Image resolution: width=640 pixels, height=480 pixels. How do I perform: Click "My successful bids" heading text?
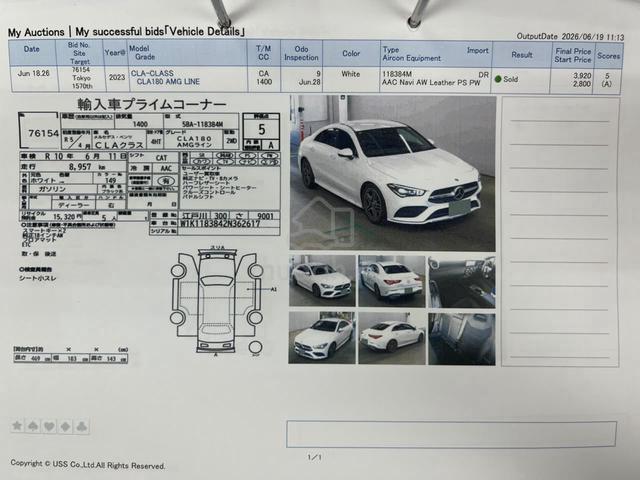[119, 32]
